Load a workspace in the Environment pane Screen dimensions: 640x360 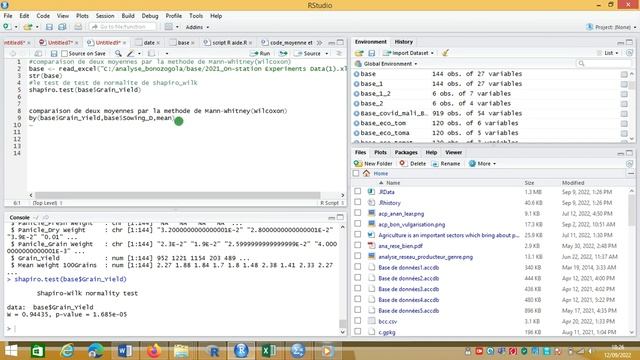point(359,53)
